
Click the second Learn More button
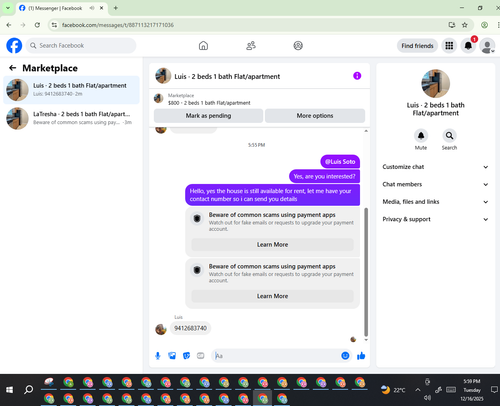272,296
